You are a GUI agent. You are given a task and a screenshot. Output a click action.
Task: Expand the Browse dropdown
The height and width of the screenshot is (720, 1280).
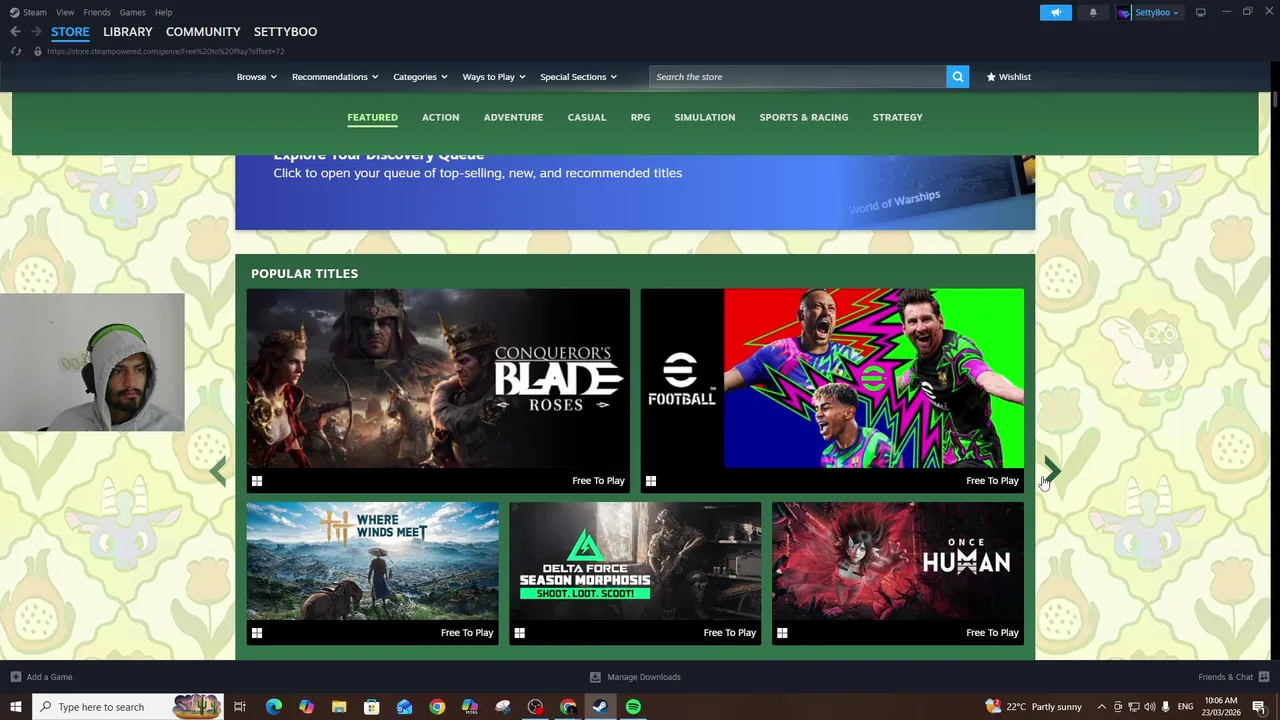tap(256, 77)
